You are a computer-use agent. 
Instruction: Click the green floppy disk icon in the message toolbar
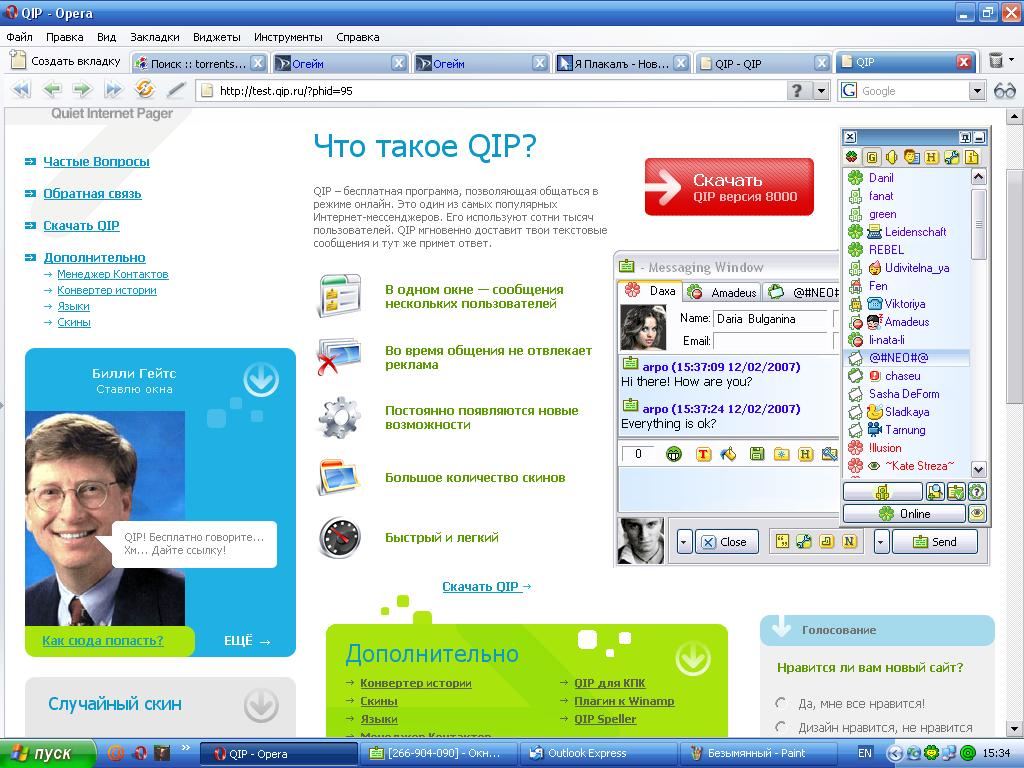tap(756, 454)
